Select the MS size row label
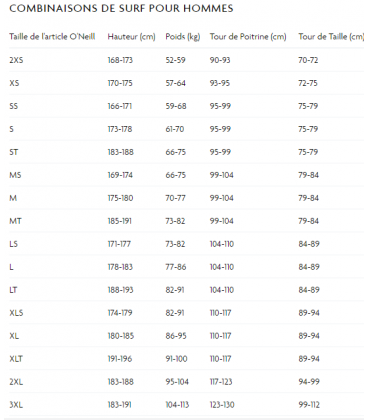 [15, 175]
